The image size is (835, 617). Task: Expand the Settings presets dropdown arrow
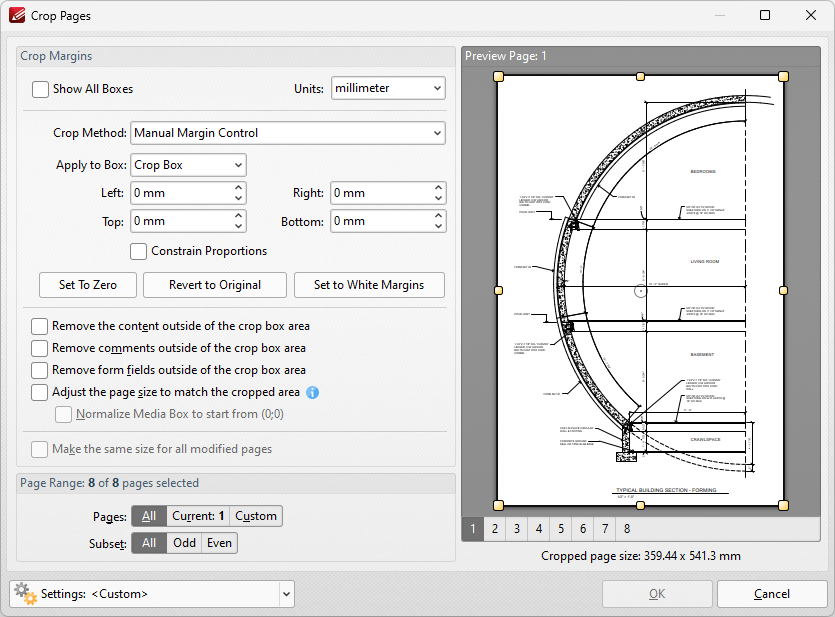pyautogui.click(x=286, y=594)
